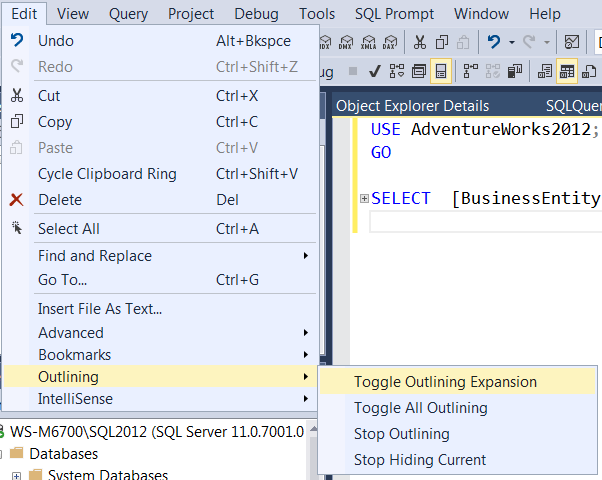
Task: Click the Parse checkmark toolbar icon
Action: click(374, 71)
